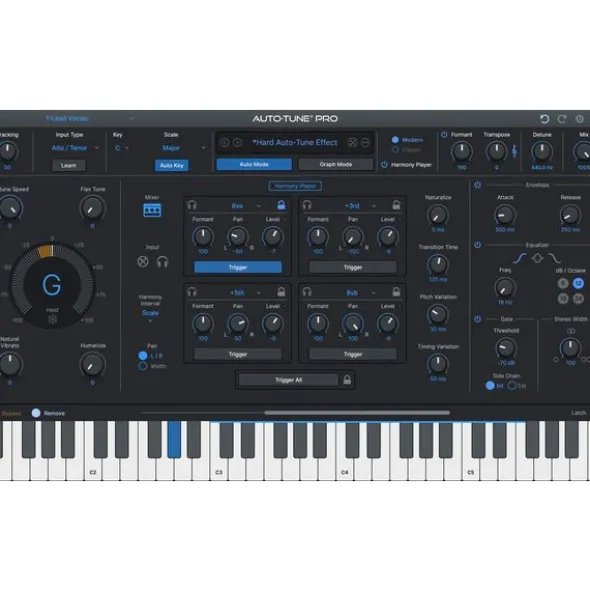Open the +3rd interval dropdown

(361, 206)
